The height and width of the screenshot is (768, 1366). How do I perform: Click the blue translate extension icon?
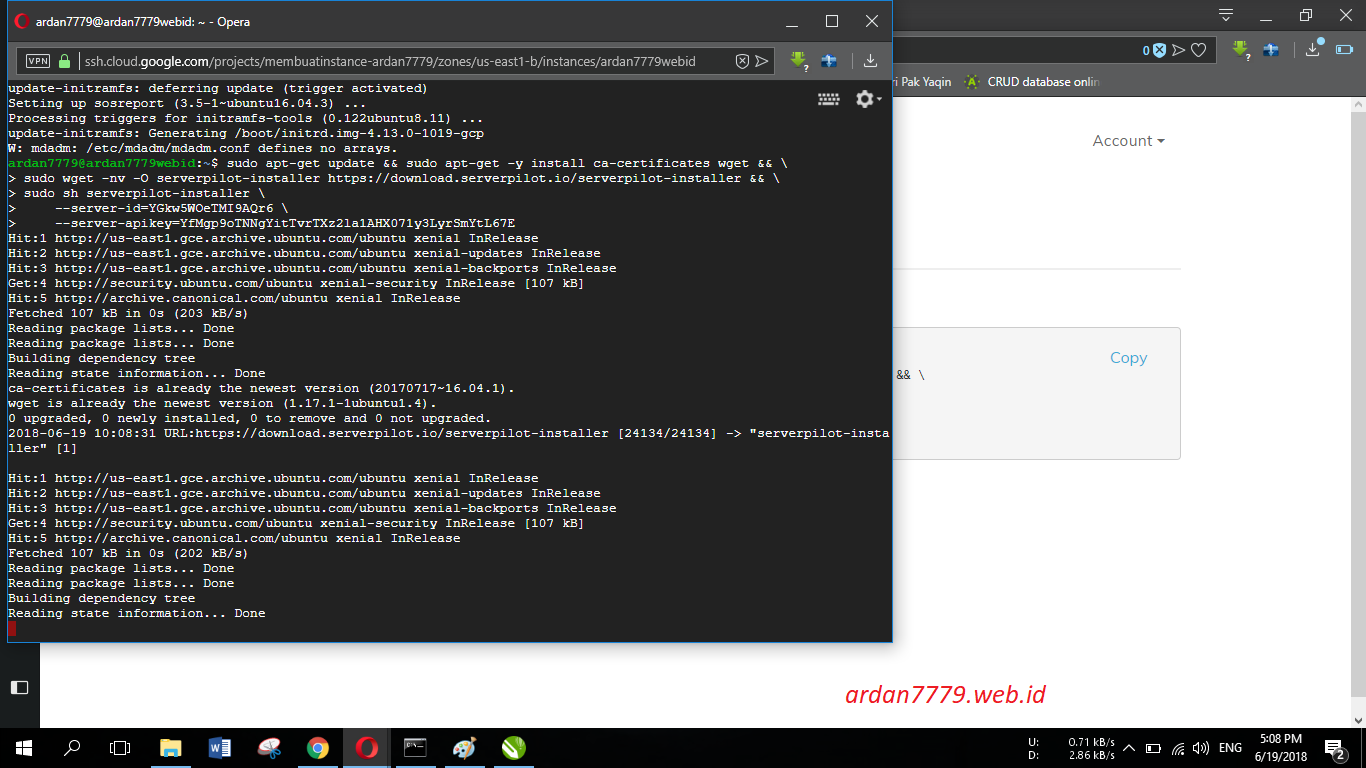point(829,61)
